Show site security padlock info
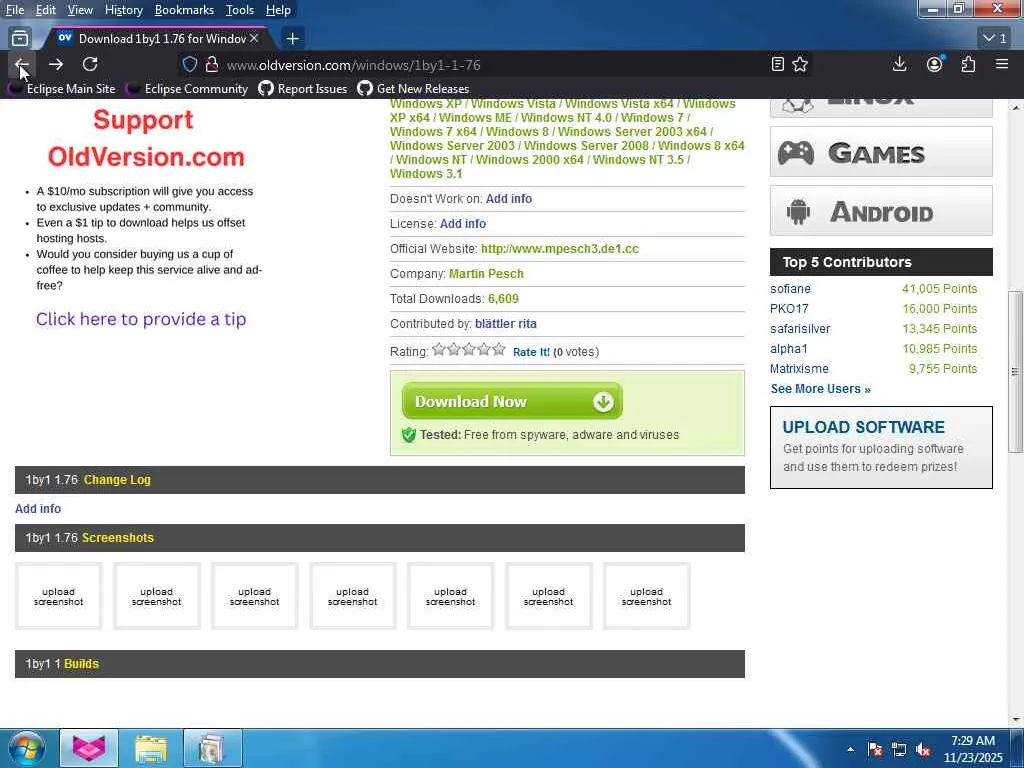Screen dimensions: 1024x768 [x=212, y=65]
